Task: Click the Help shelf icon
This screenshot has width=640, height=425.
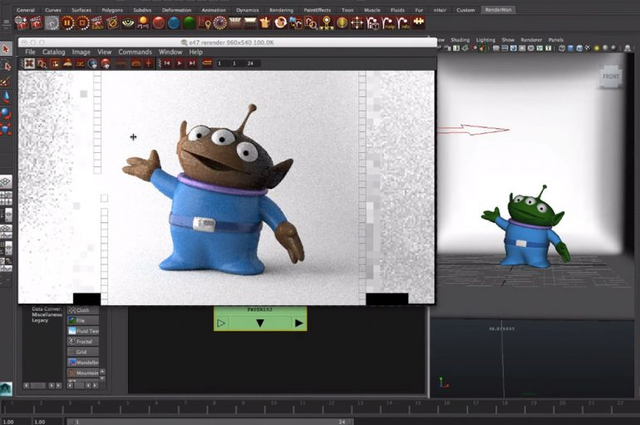Action: [x=388, y=23]
